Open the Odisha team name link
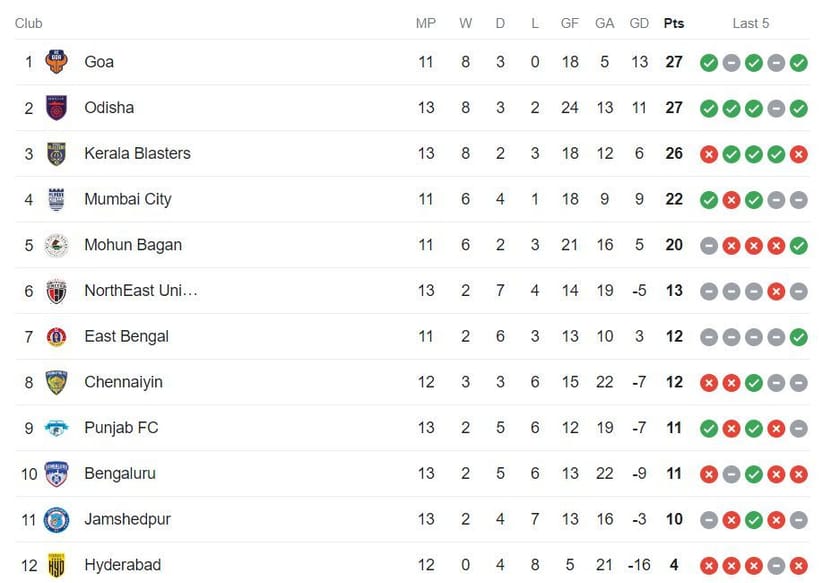 (x=109, y=108)
